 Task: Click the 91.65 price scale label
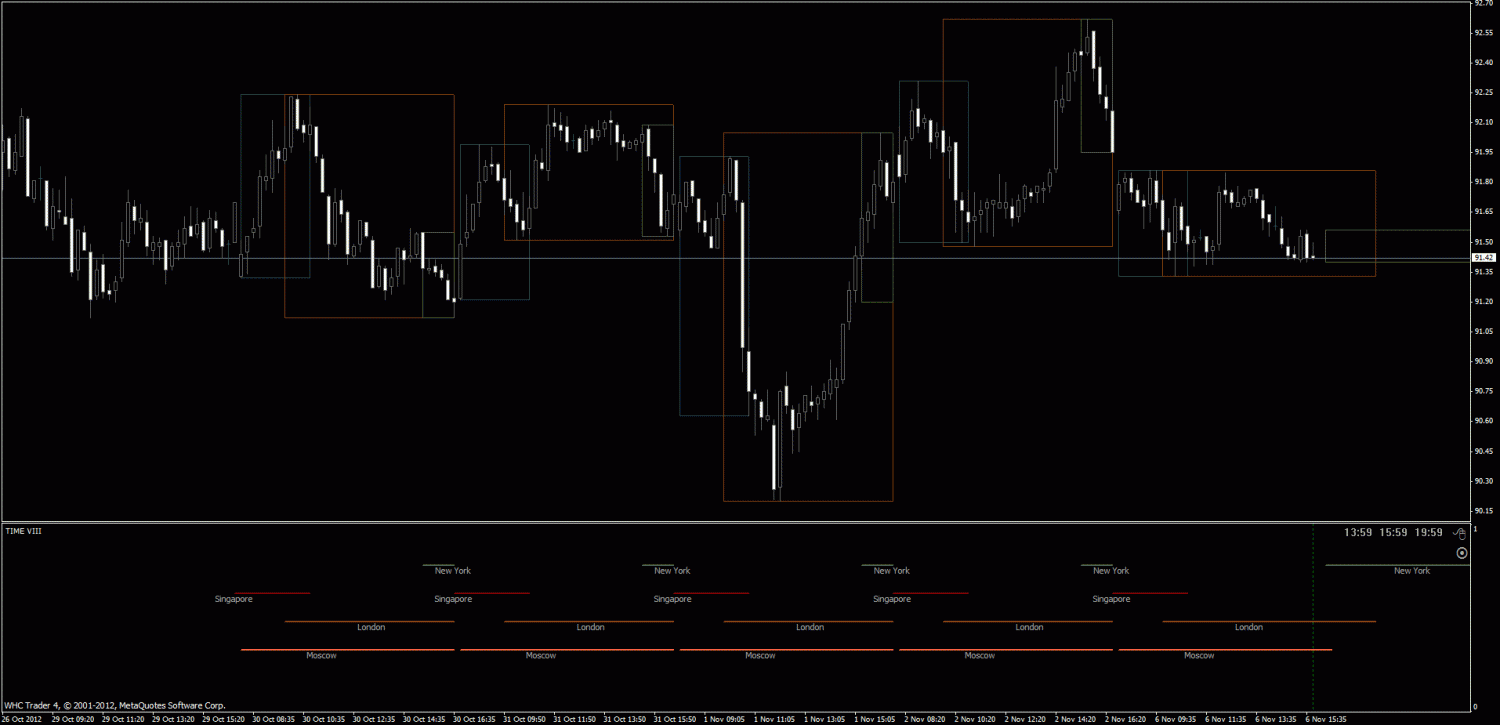[1486, 212]
